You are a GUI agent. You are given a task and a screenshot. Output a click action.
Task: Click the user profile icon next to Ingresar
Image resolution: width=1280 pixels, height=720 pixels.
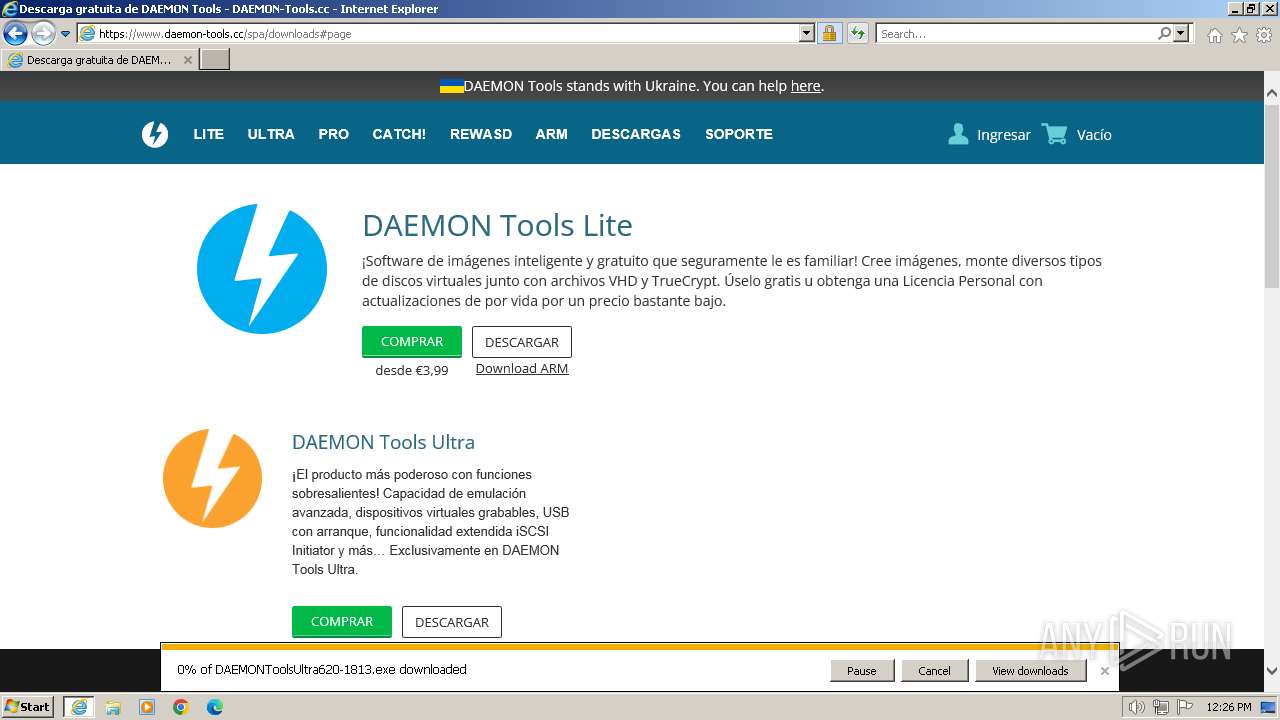tap(958, 134)
